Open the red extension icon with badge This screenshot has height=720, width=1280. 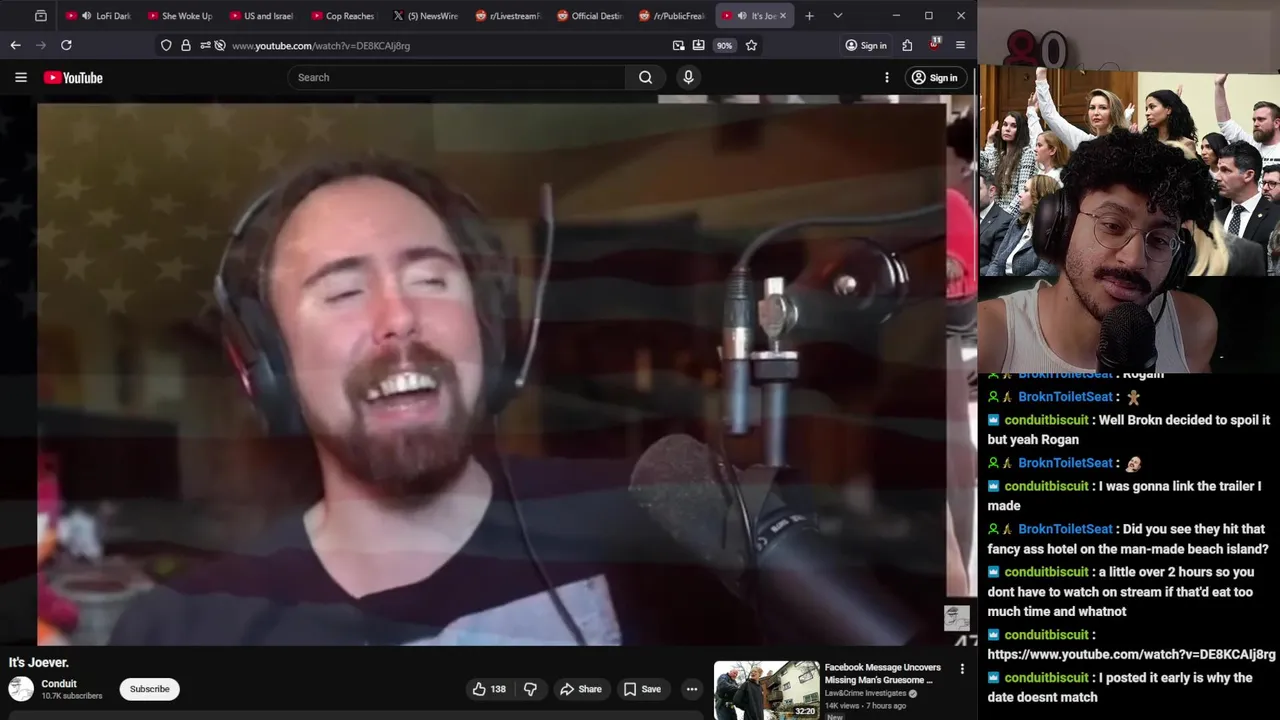pos(934,45)
